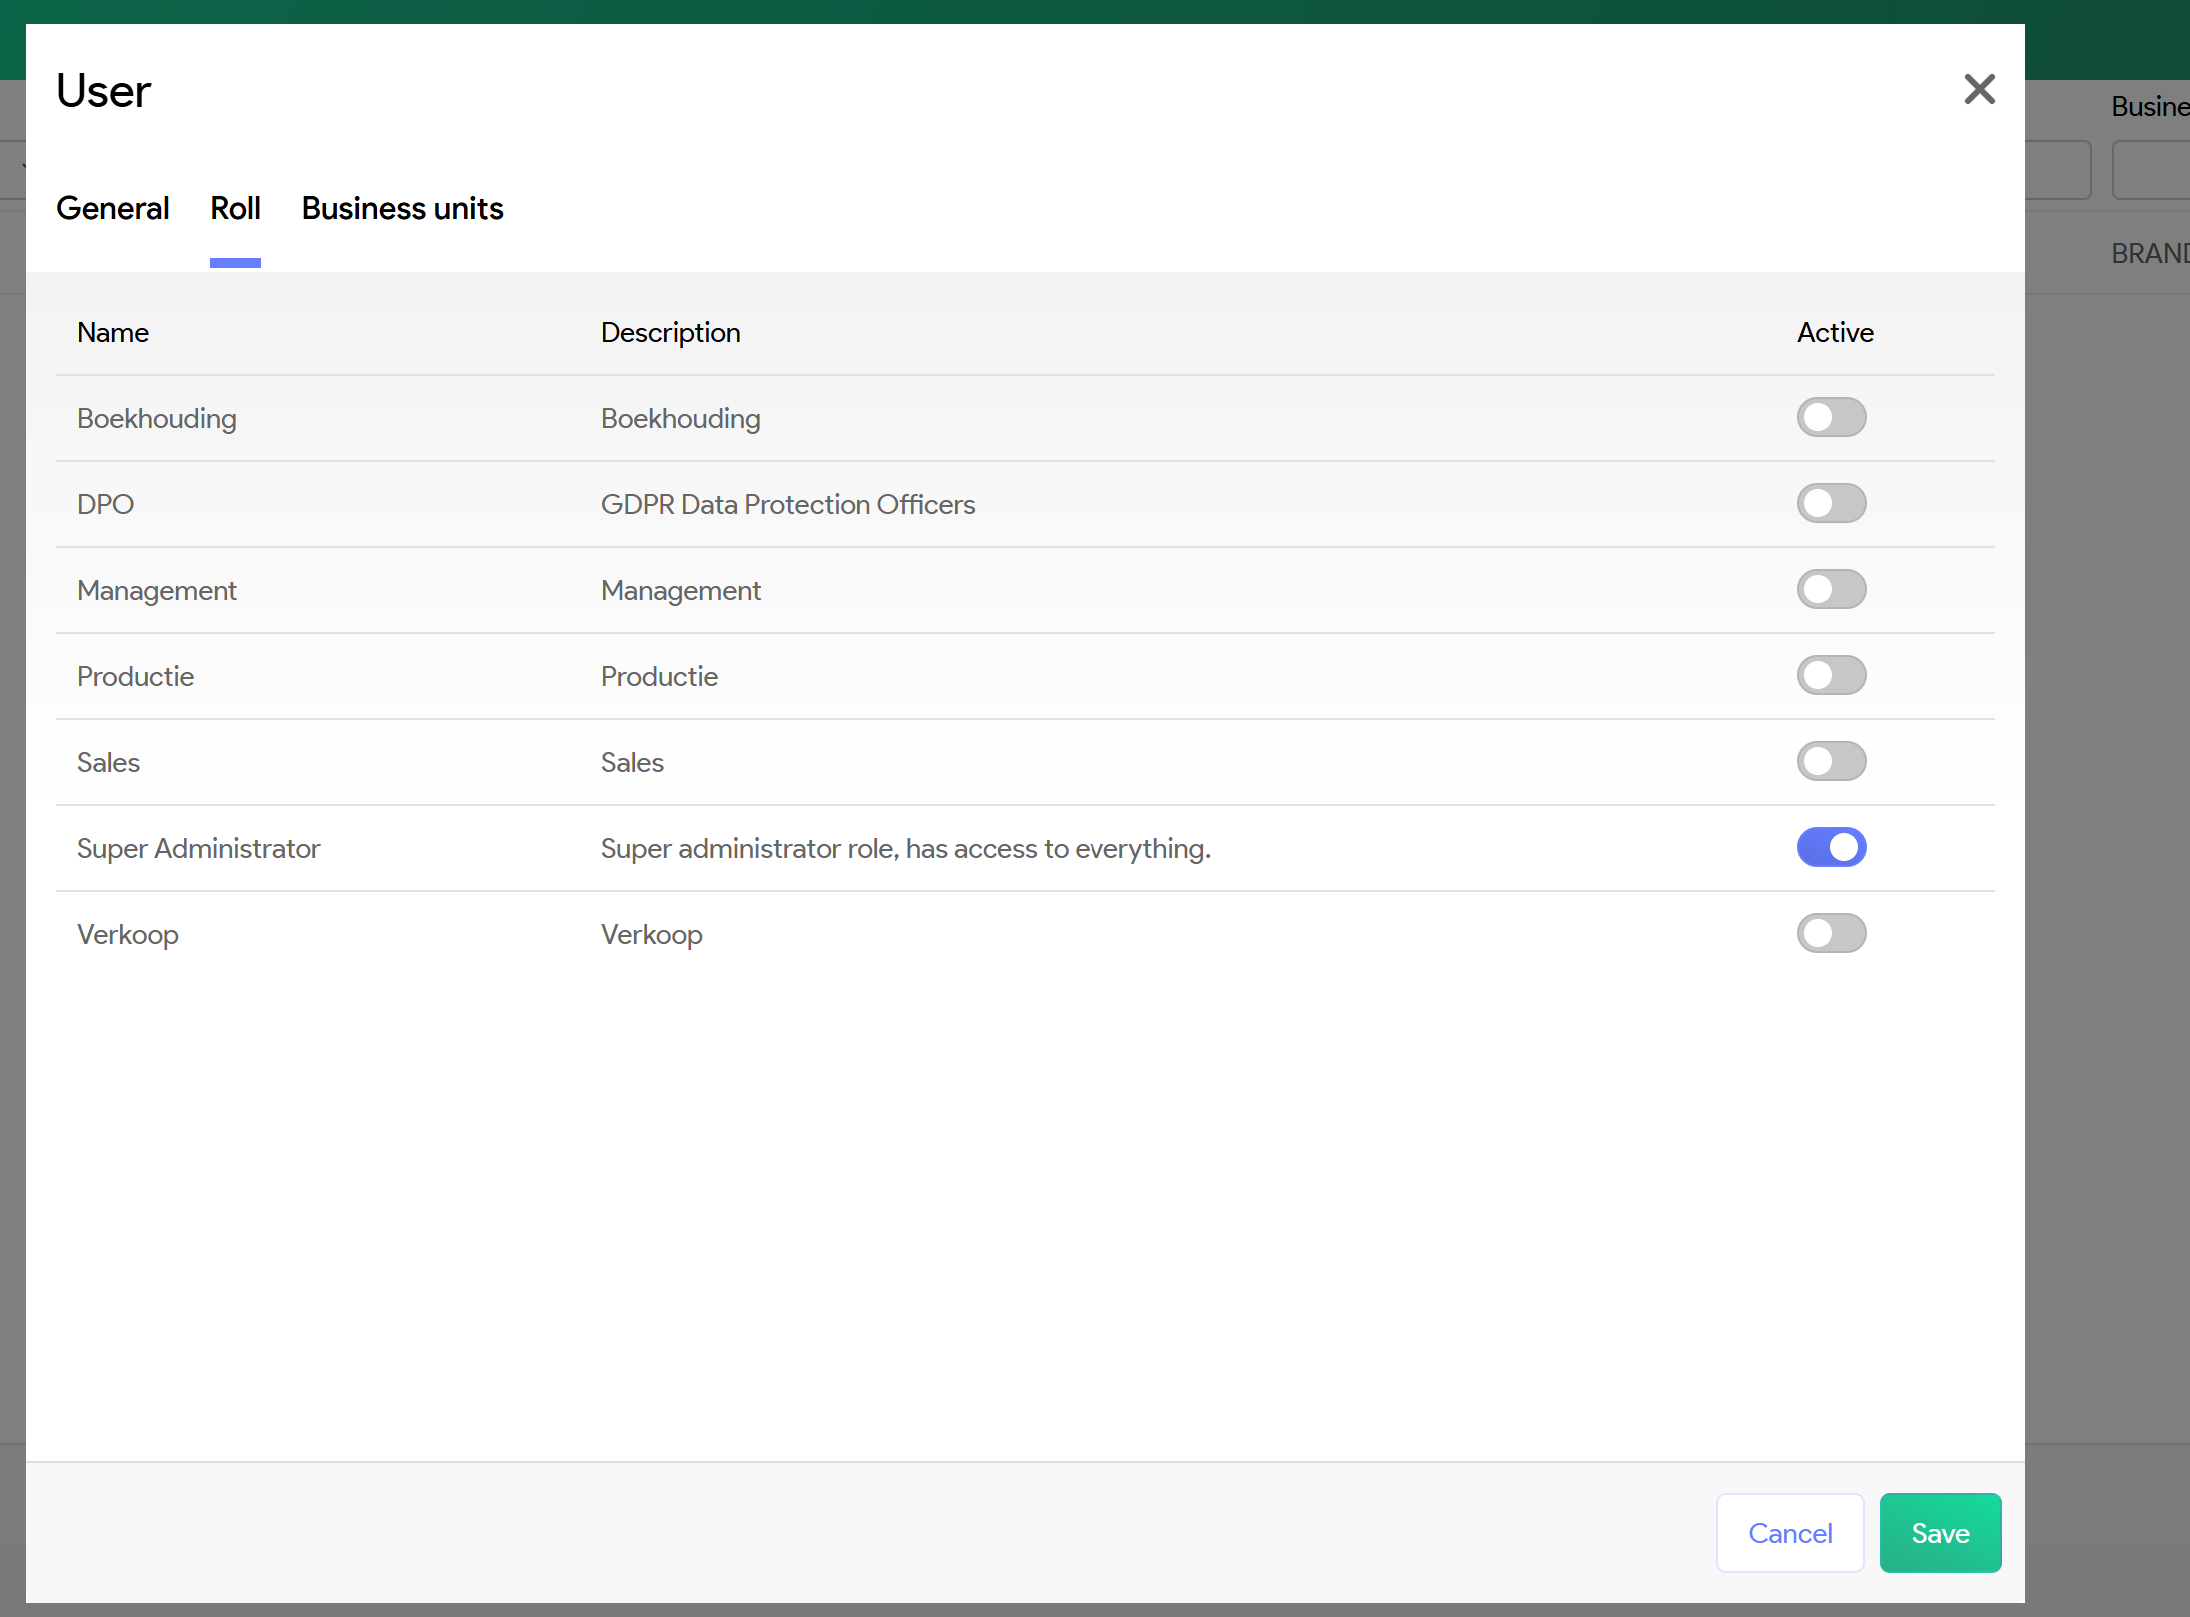
Task: Toggle the DPO role active switch
Action: click(x=1830, y=504)
